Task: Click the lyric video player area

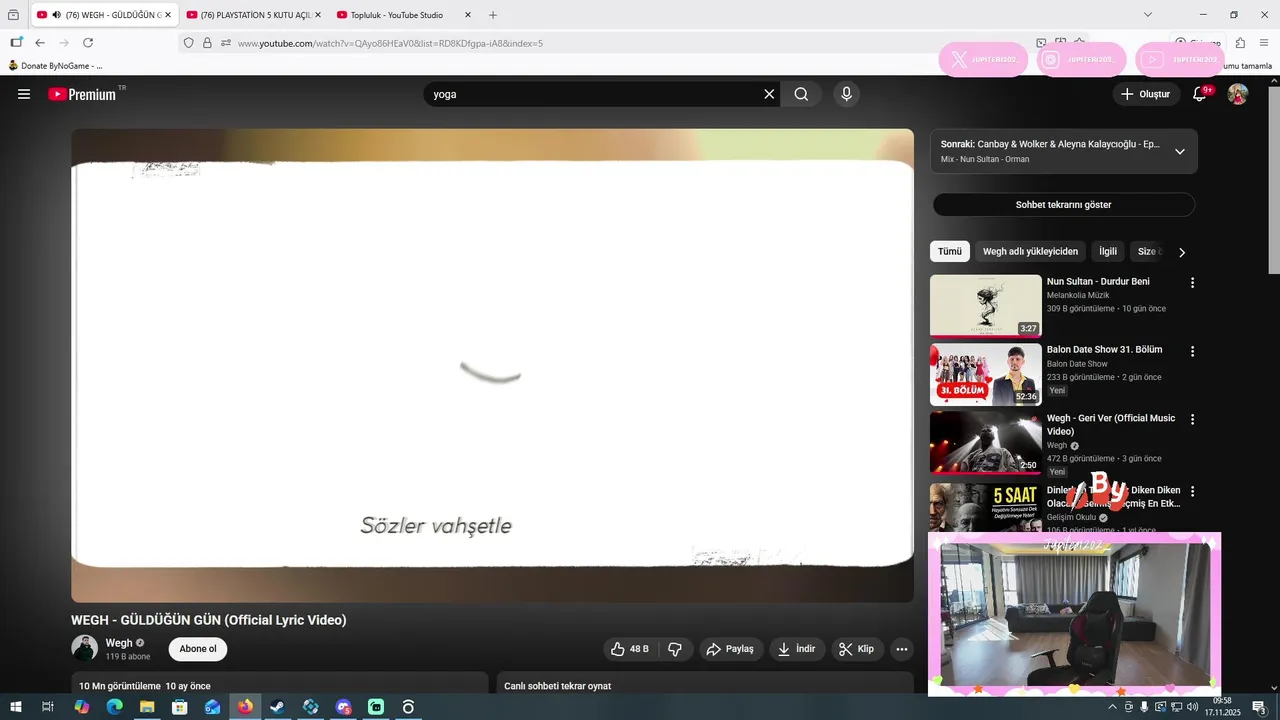Action: (492, 365)
